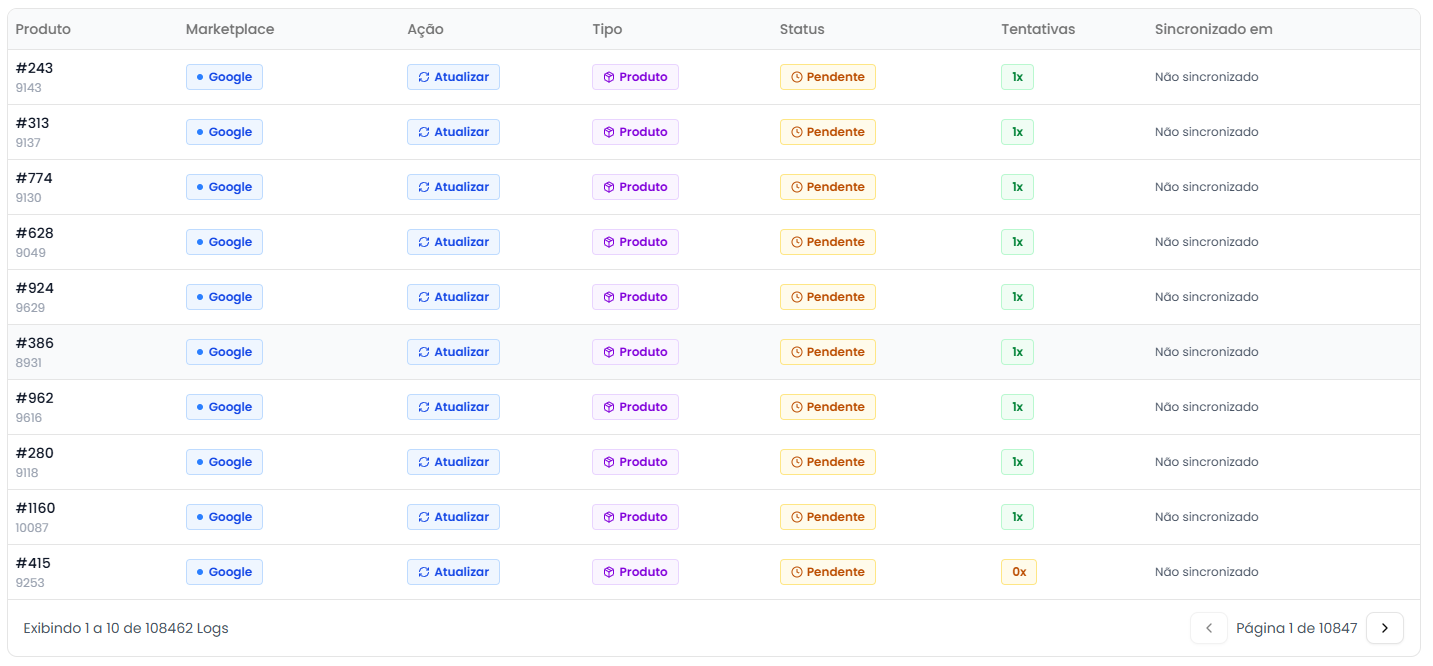Open product #1160 from the Produto column
This screenshot has height=666, width=1433.
(35, 508)
